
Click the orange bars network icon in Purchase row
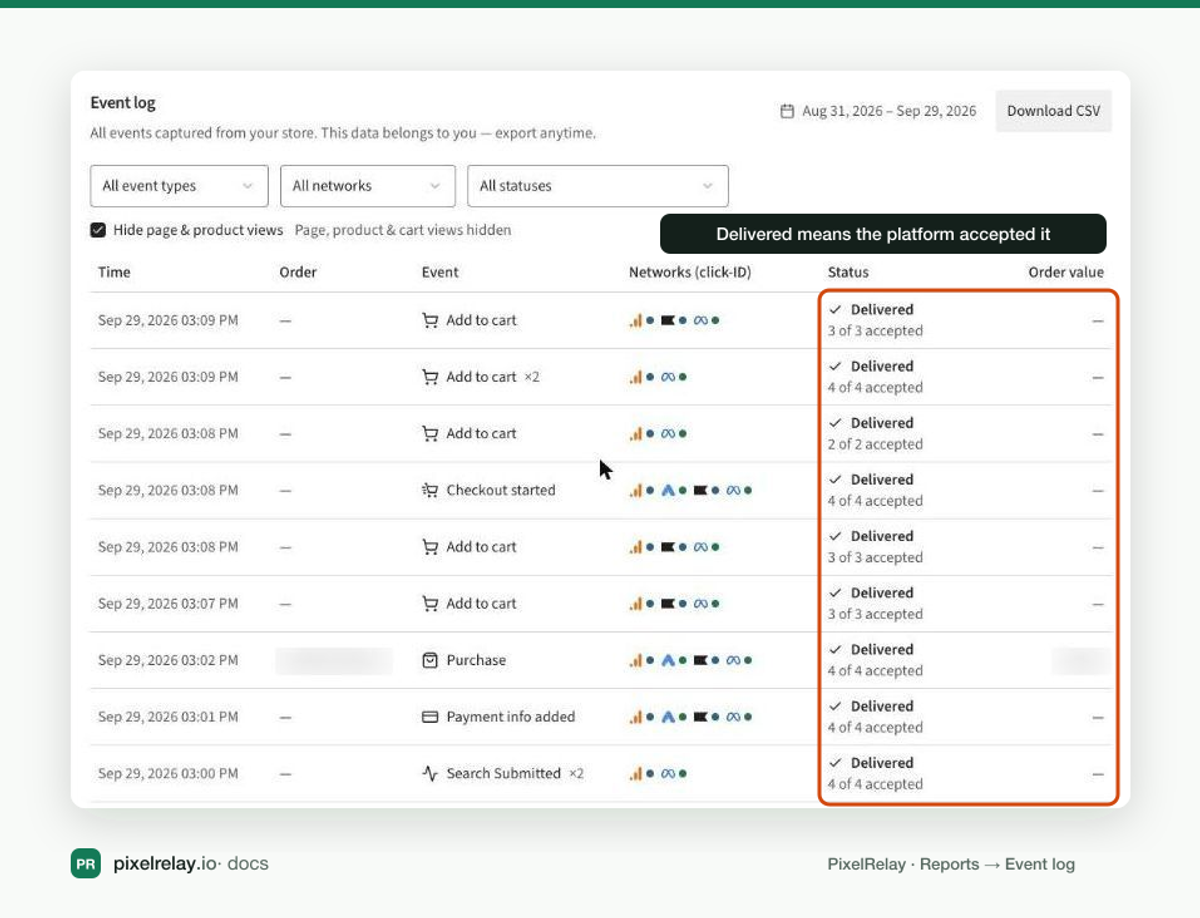(x=635, y=661)
